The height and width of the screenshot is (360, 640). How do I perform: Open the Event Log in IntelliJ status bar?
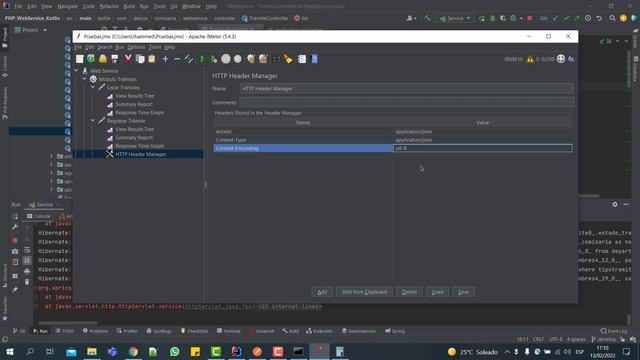pyautogui.click(x=614, y=331)
